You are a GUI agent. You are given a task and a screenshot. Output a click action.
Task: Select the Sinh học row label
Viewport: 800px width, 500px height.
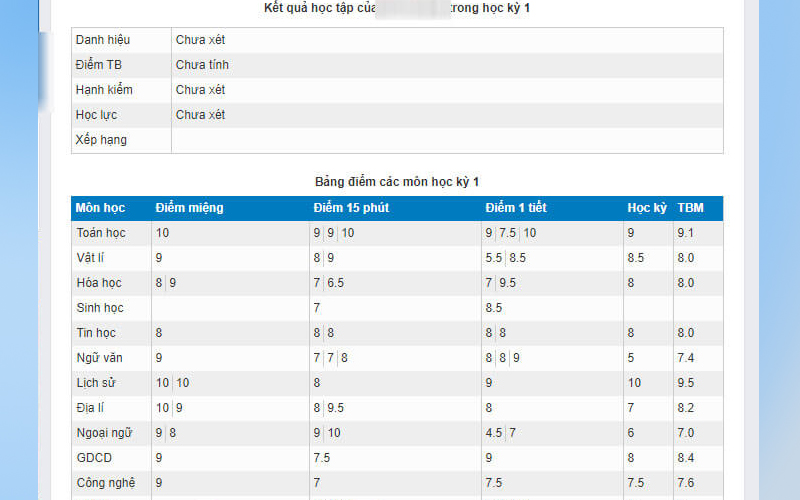click(x=100, y=308)
